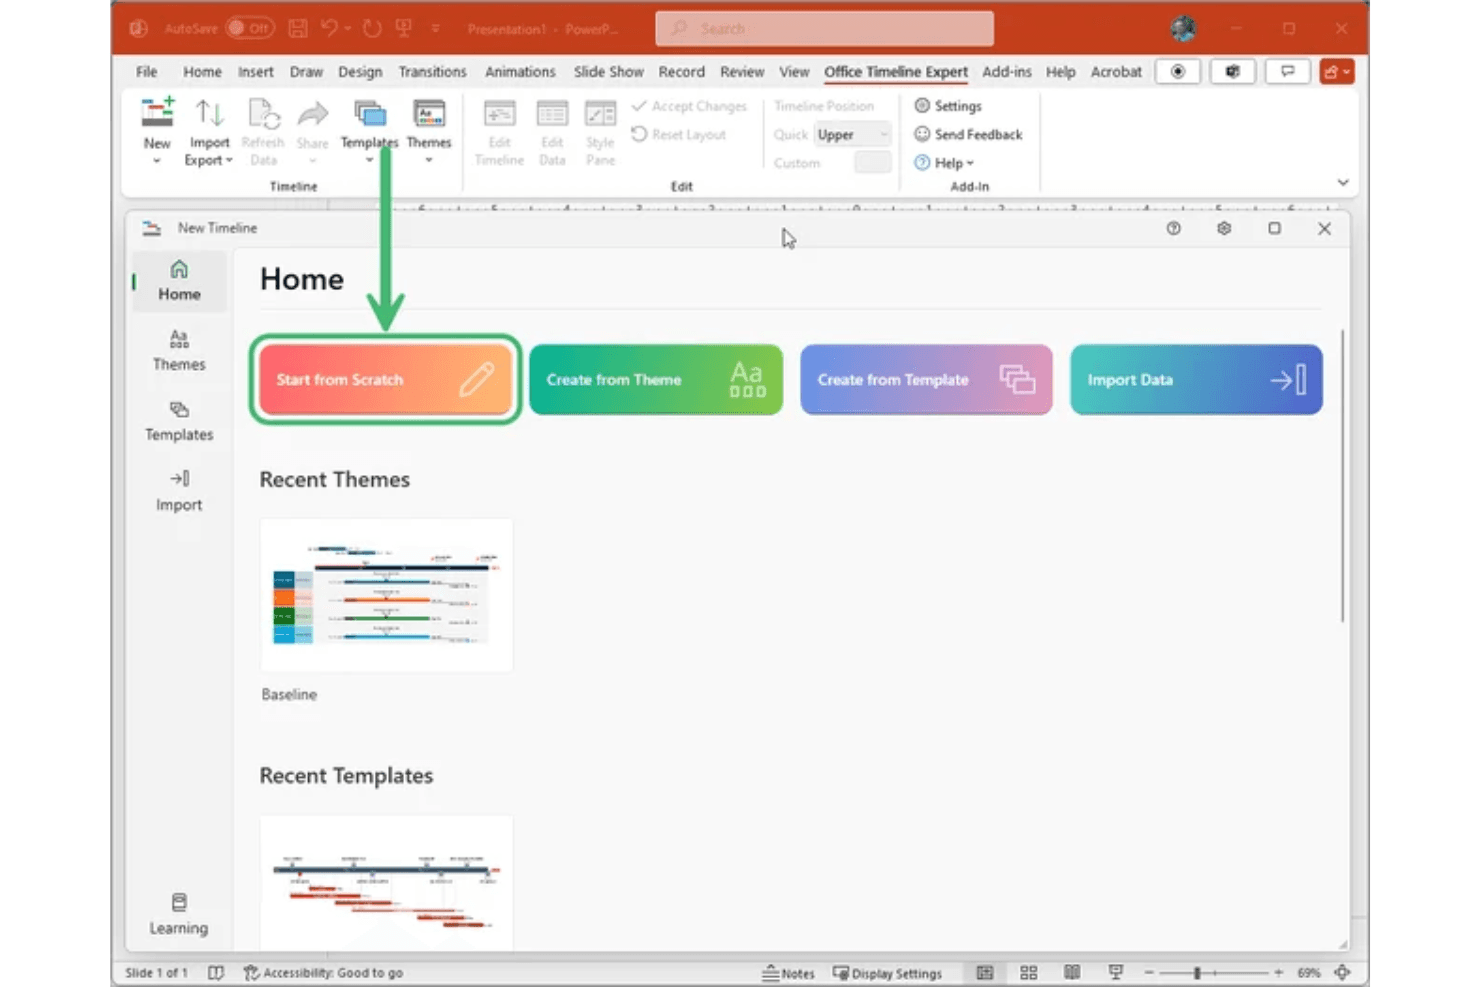Click the Create from Template button

926,380
